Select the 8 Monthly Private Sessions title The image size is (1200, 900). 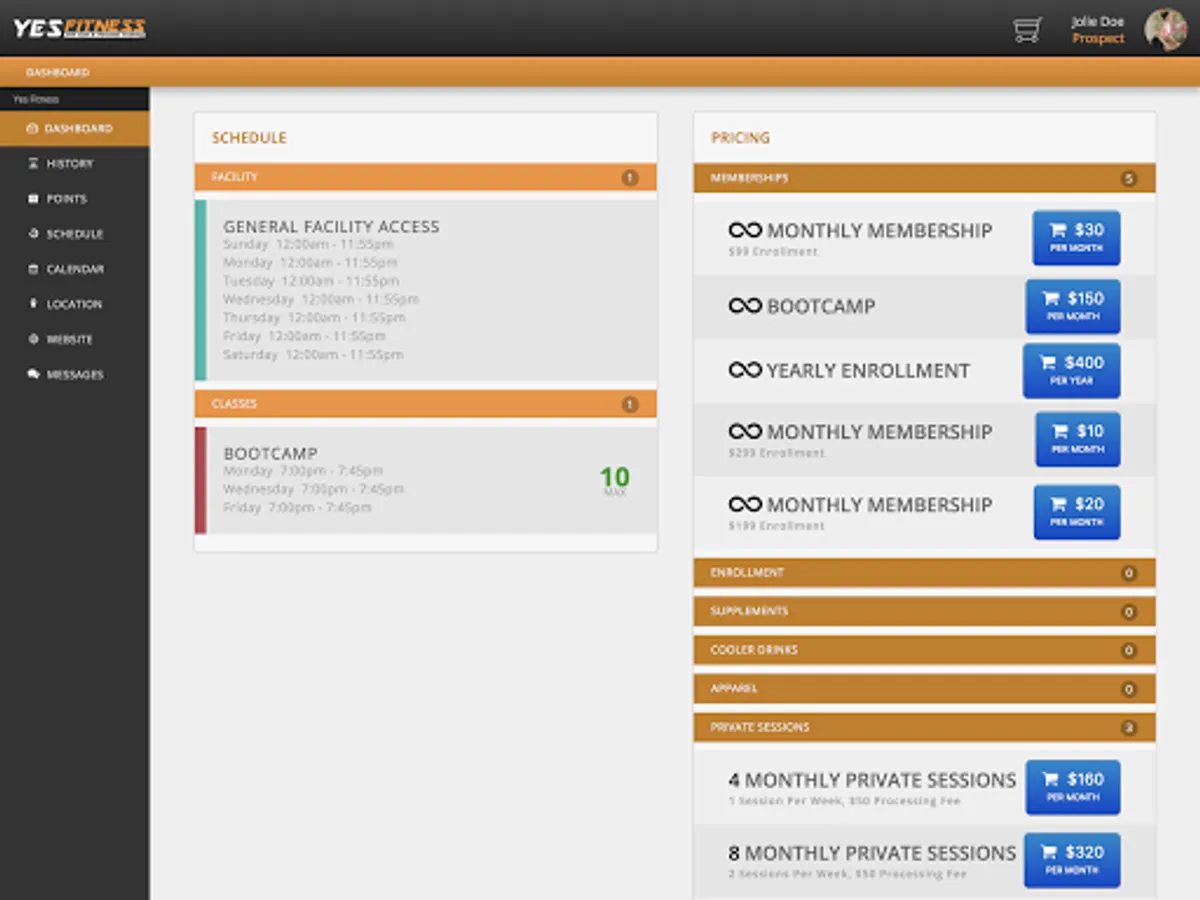coord(872,853)
